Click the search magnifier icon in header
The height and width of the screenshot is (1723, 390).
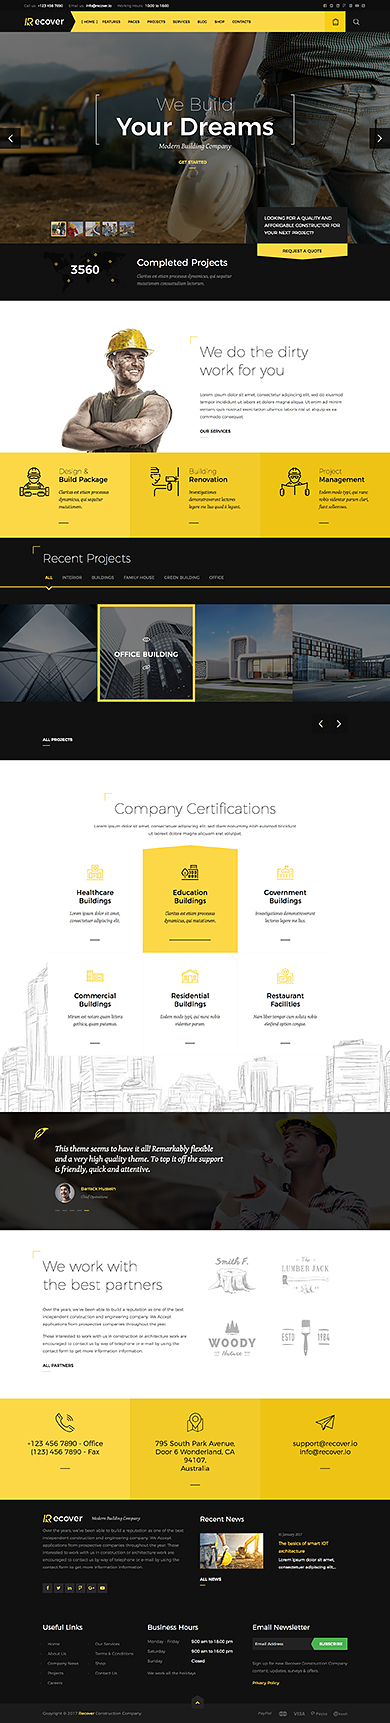[x=356, y=21]
